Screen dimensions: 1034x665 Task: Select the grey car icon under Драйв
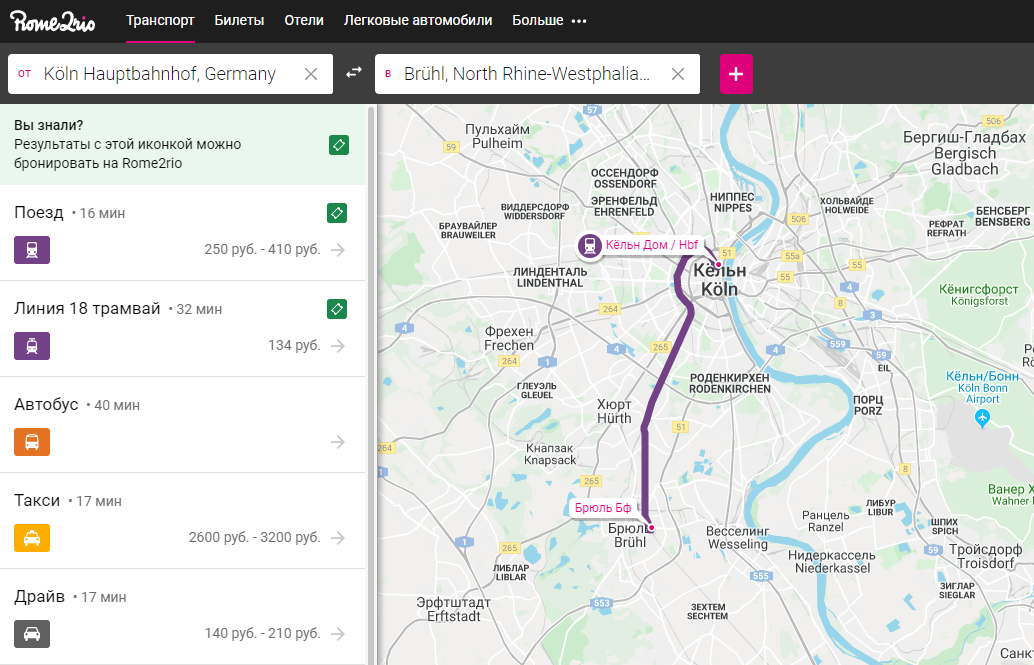(x=32, y=634)
